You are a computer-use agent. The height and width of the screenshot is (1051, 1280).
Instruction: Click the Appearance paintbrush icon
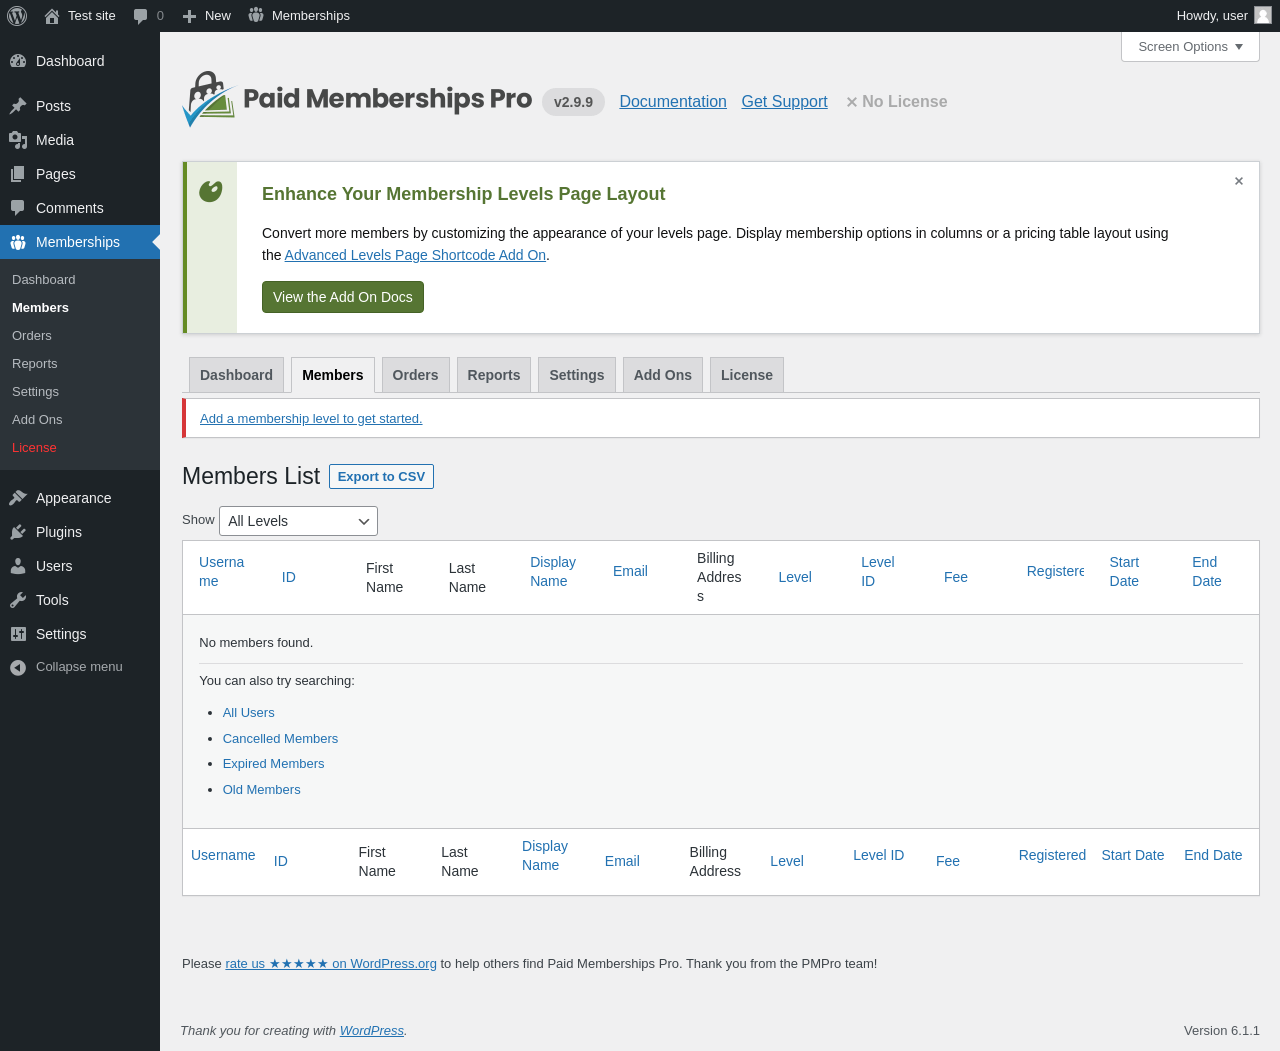point(18,498)
